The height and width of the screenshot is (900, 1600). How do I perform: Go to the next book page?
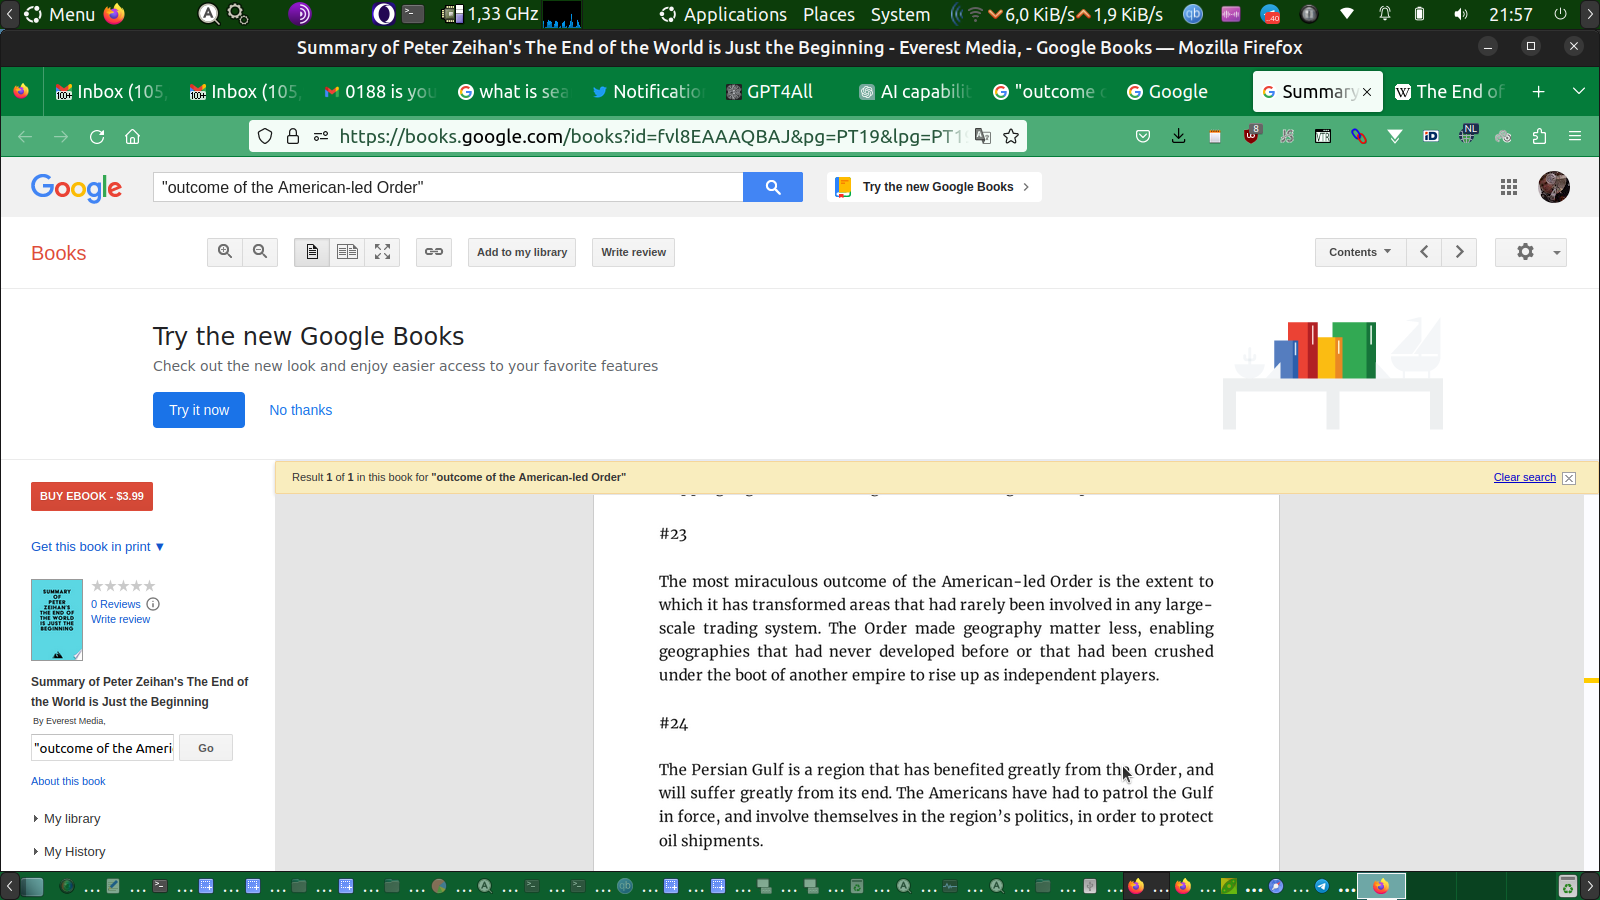pyautogui.click(x=1459, y=252)
